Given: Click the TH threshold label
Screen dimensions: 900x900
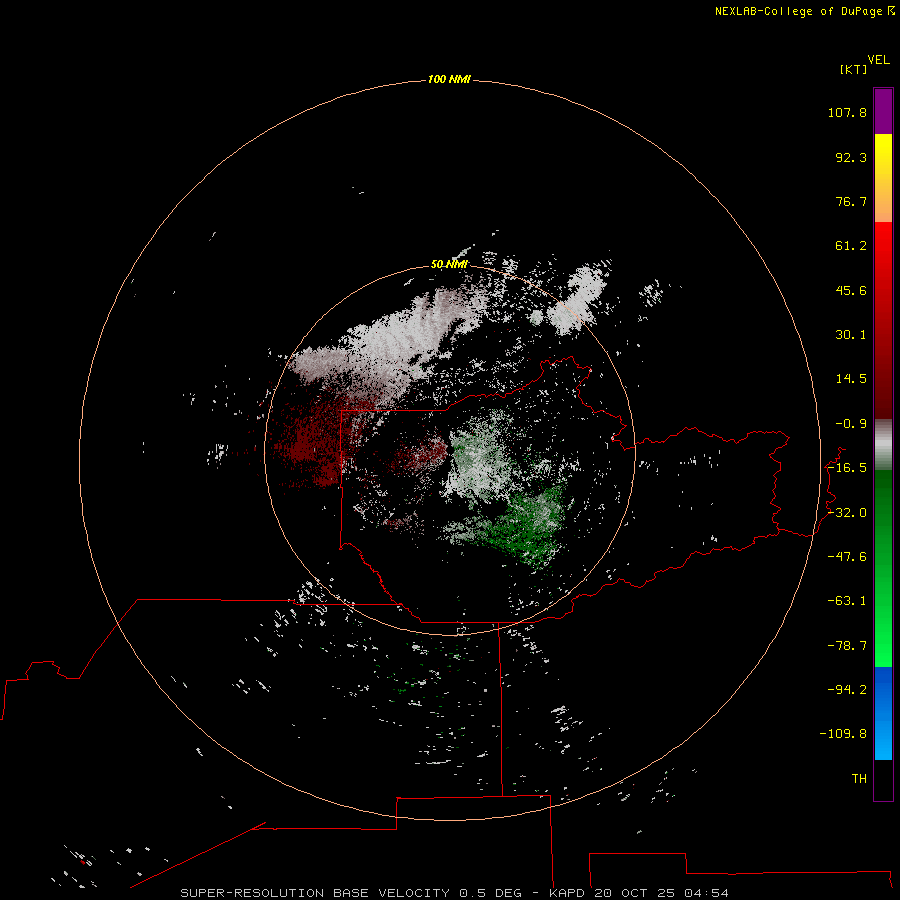Looking at the screenshot, I should [859, 778].
